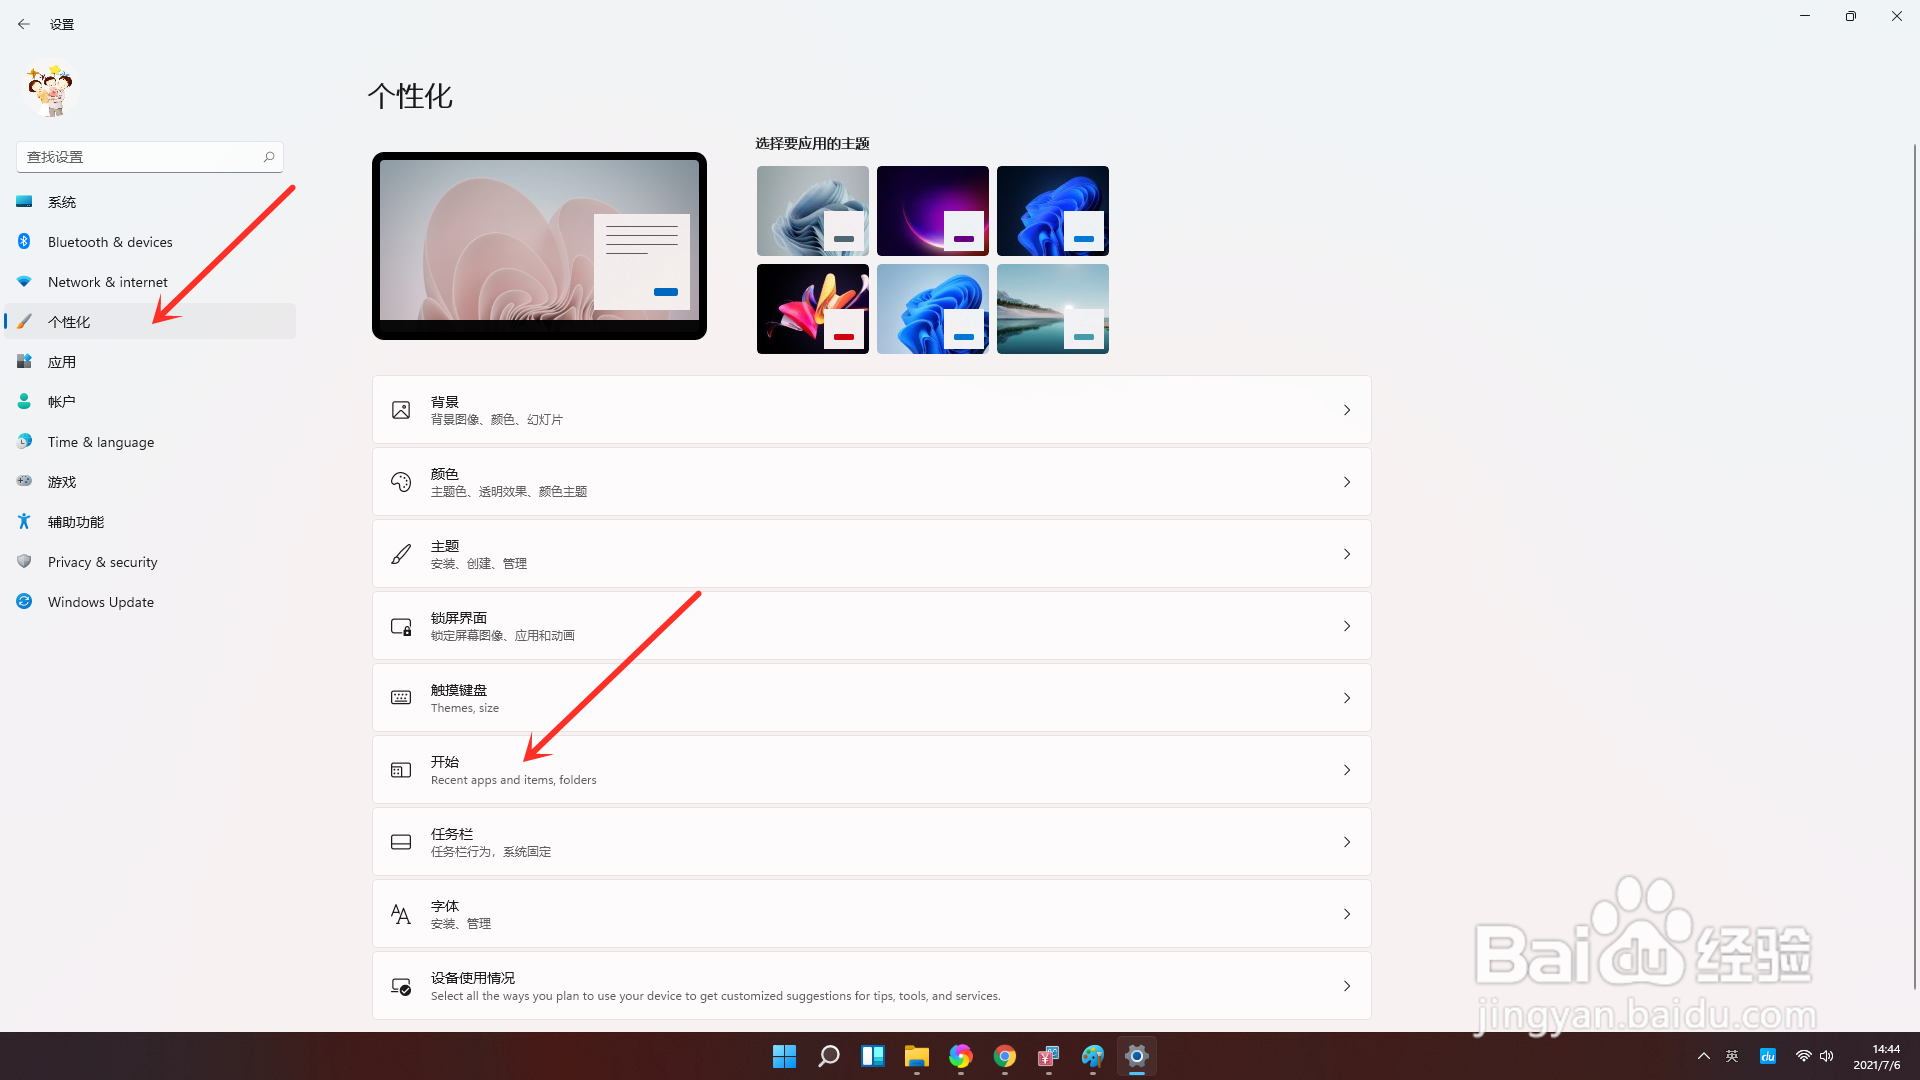This screenshot has height=1080, width=1920.
Task: Open 游戏 (Gaming) settings in sidebar
Action: (x=61, y=481)
